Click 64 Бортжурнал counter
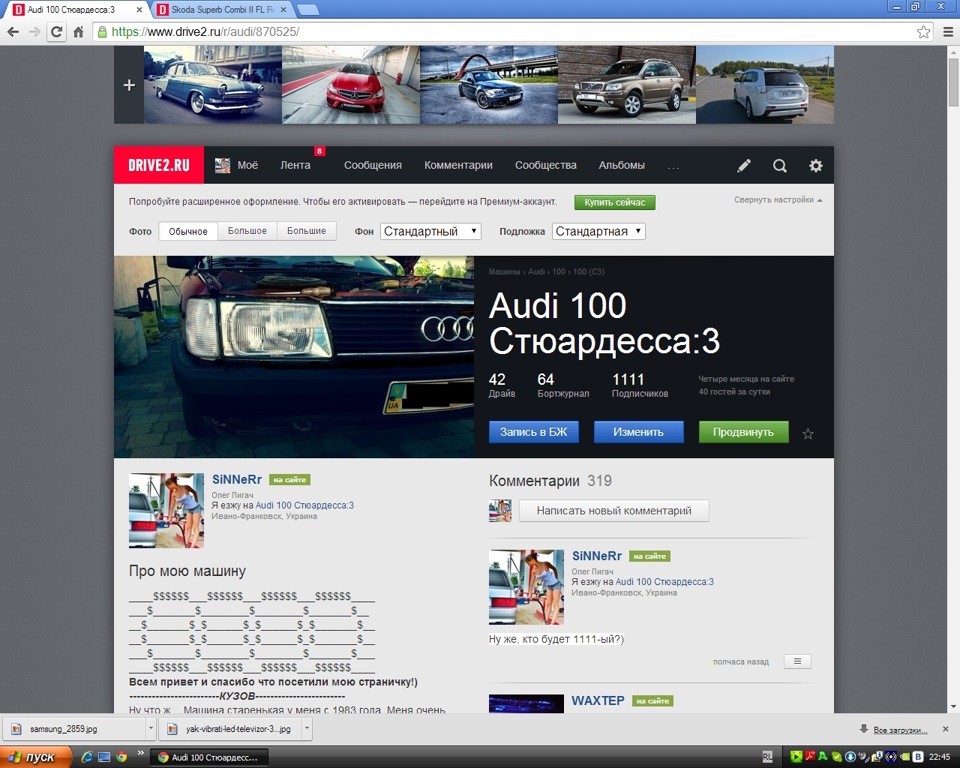This screenshot has height=768, width=960. pos(563,386)
